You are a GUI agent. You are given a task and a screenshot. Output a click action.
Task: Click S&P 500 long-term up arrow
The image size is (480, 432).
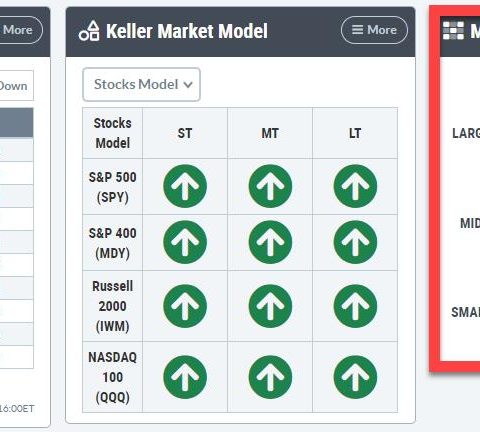tap(355, 186)
